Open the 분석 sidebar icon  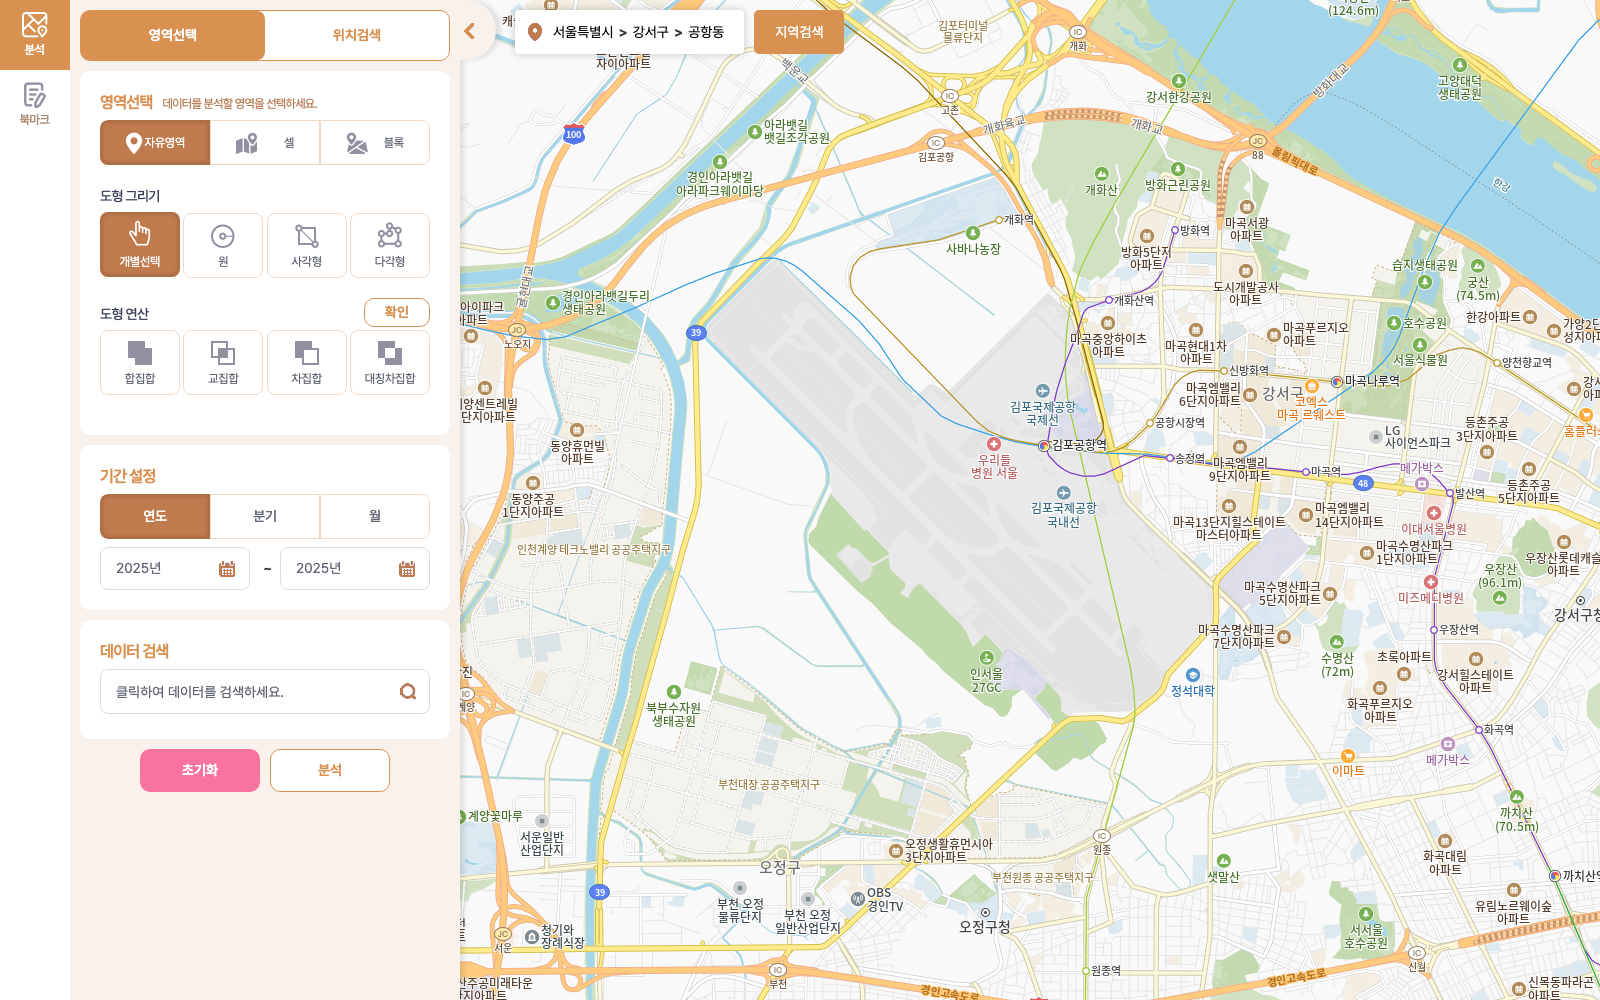click(34, 34)
